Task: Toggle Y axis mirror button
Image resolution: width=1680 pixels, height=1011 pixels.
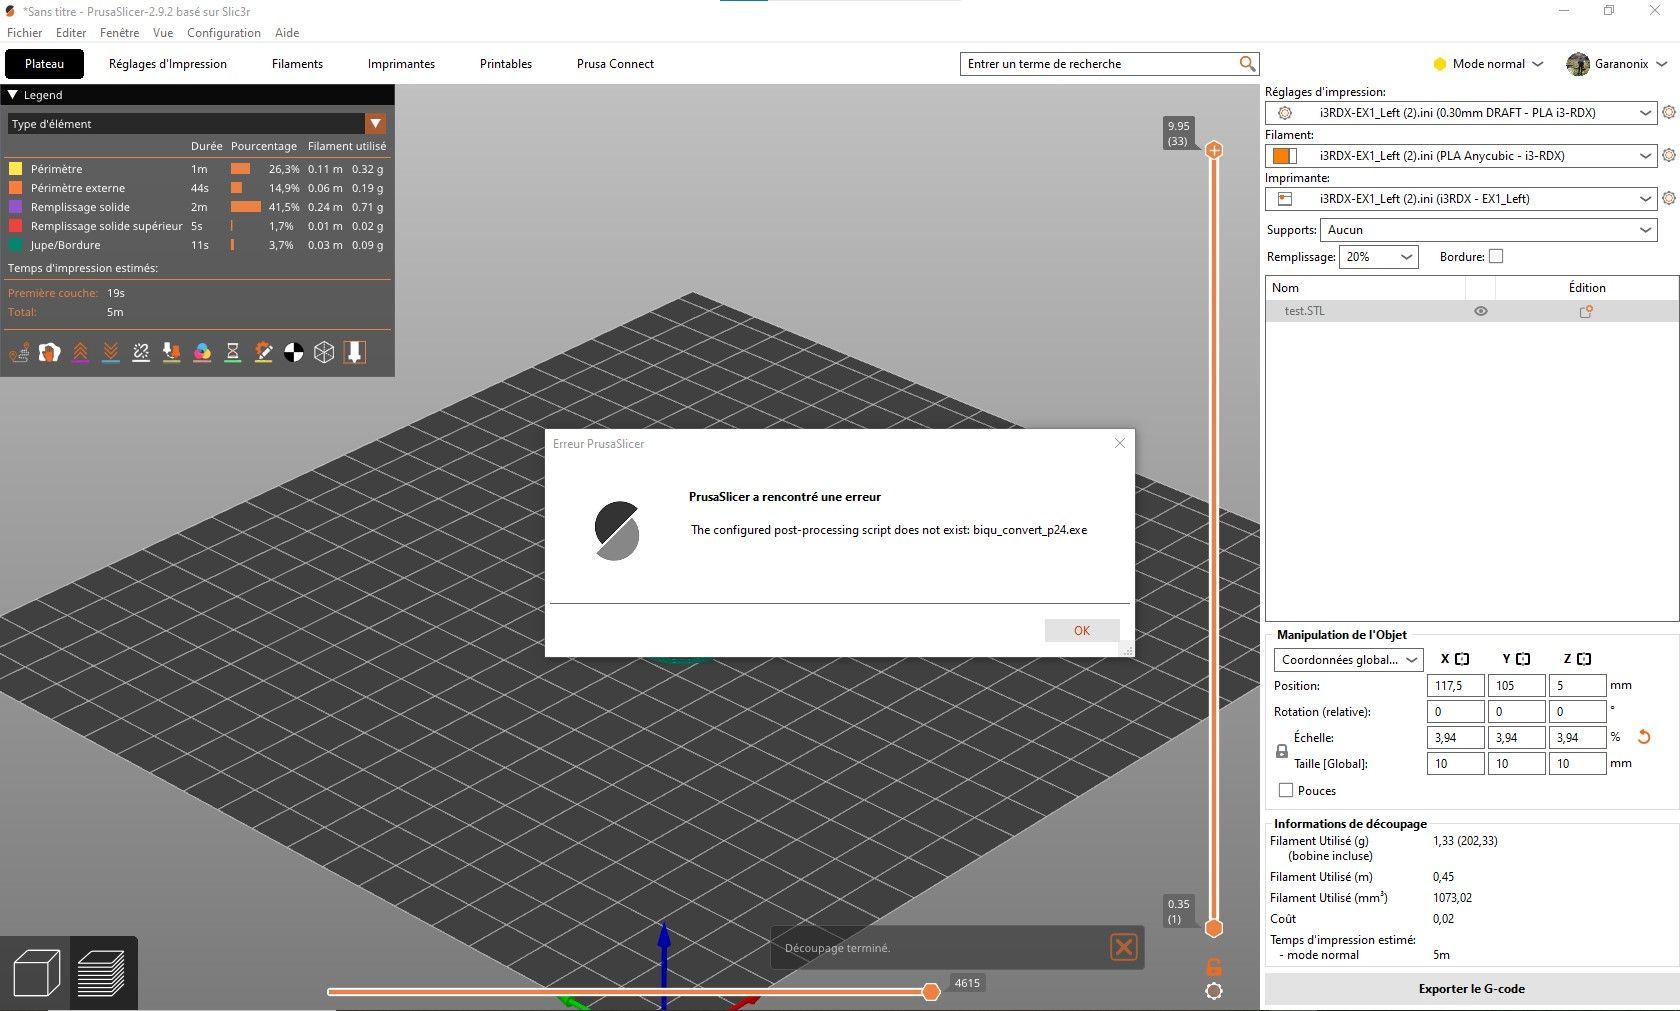Action: point(1523,659)
